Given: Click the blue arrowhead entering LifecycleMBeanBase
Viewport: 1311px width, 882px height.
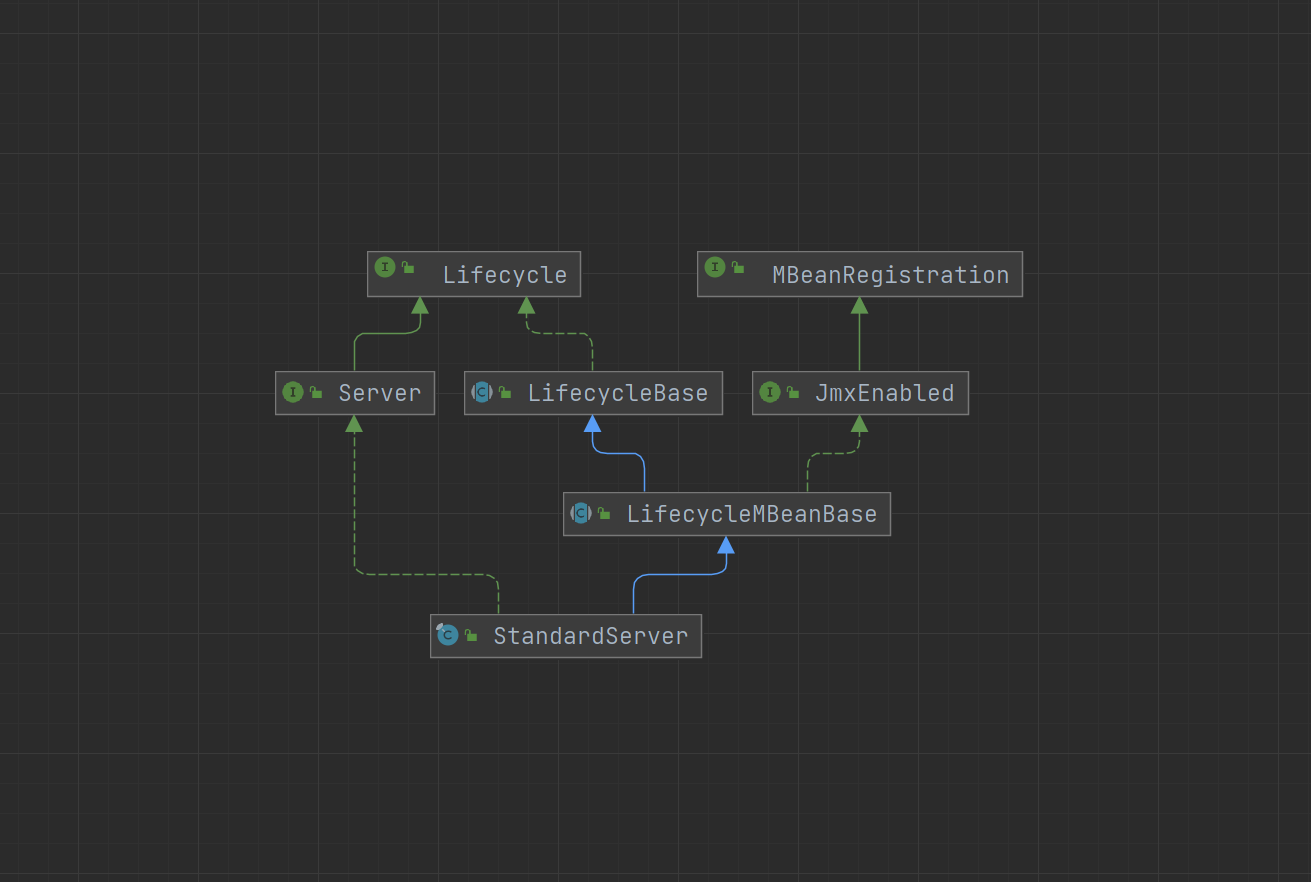Looking at the screenshot, I should (x=726, y=544).
